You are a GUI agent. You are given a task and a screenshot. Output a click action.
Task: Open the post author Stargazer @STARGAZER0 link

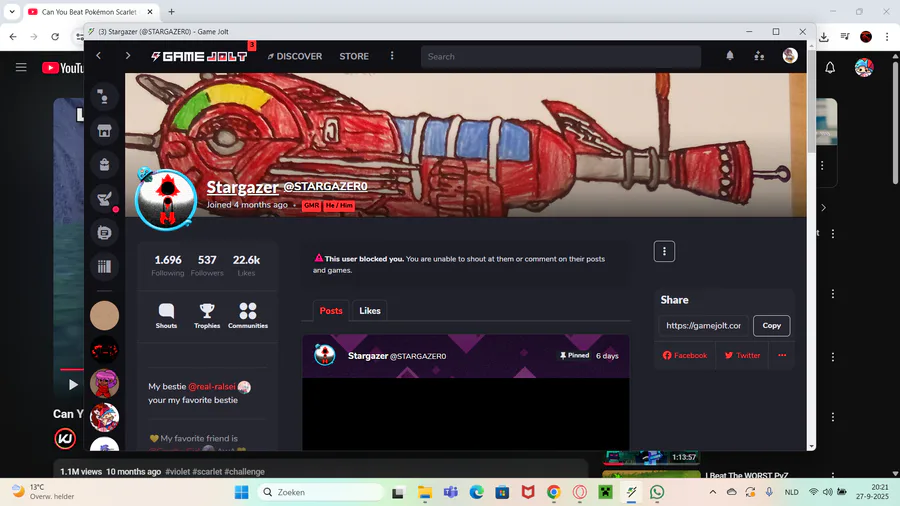pyautogui.click(x=397, y=356)
